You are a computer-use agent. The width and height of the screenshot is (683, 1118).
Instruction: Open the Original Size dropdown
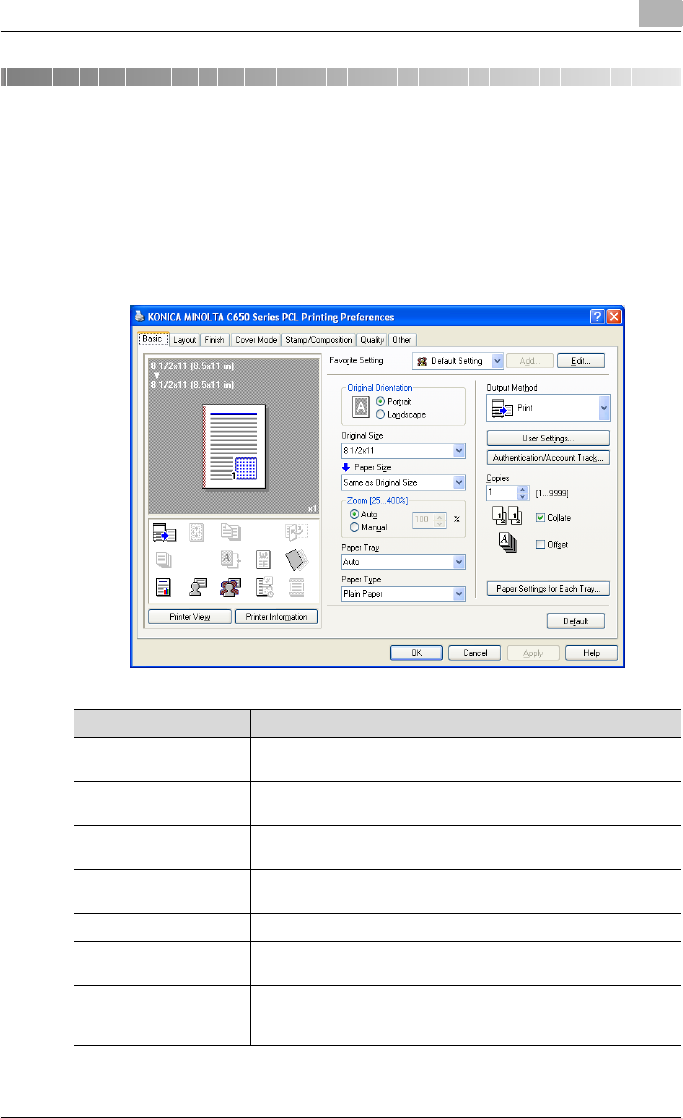coord(459,451)
